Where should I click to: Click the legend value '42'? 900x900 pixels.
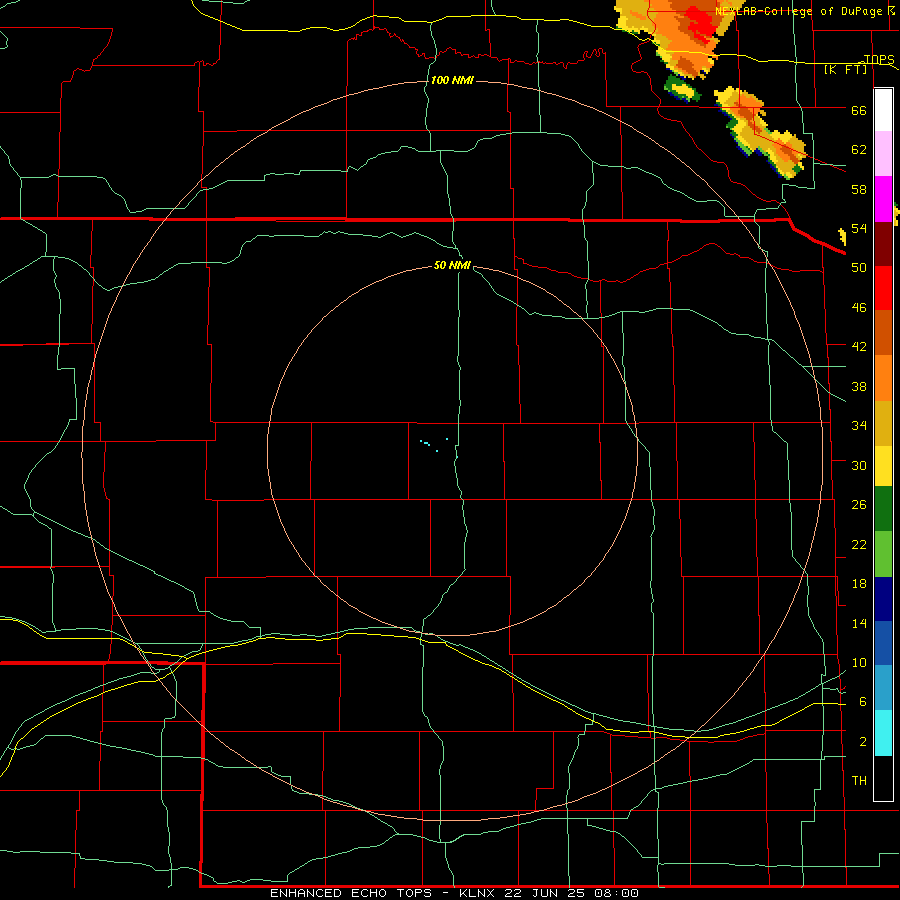coord(859,347)
